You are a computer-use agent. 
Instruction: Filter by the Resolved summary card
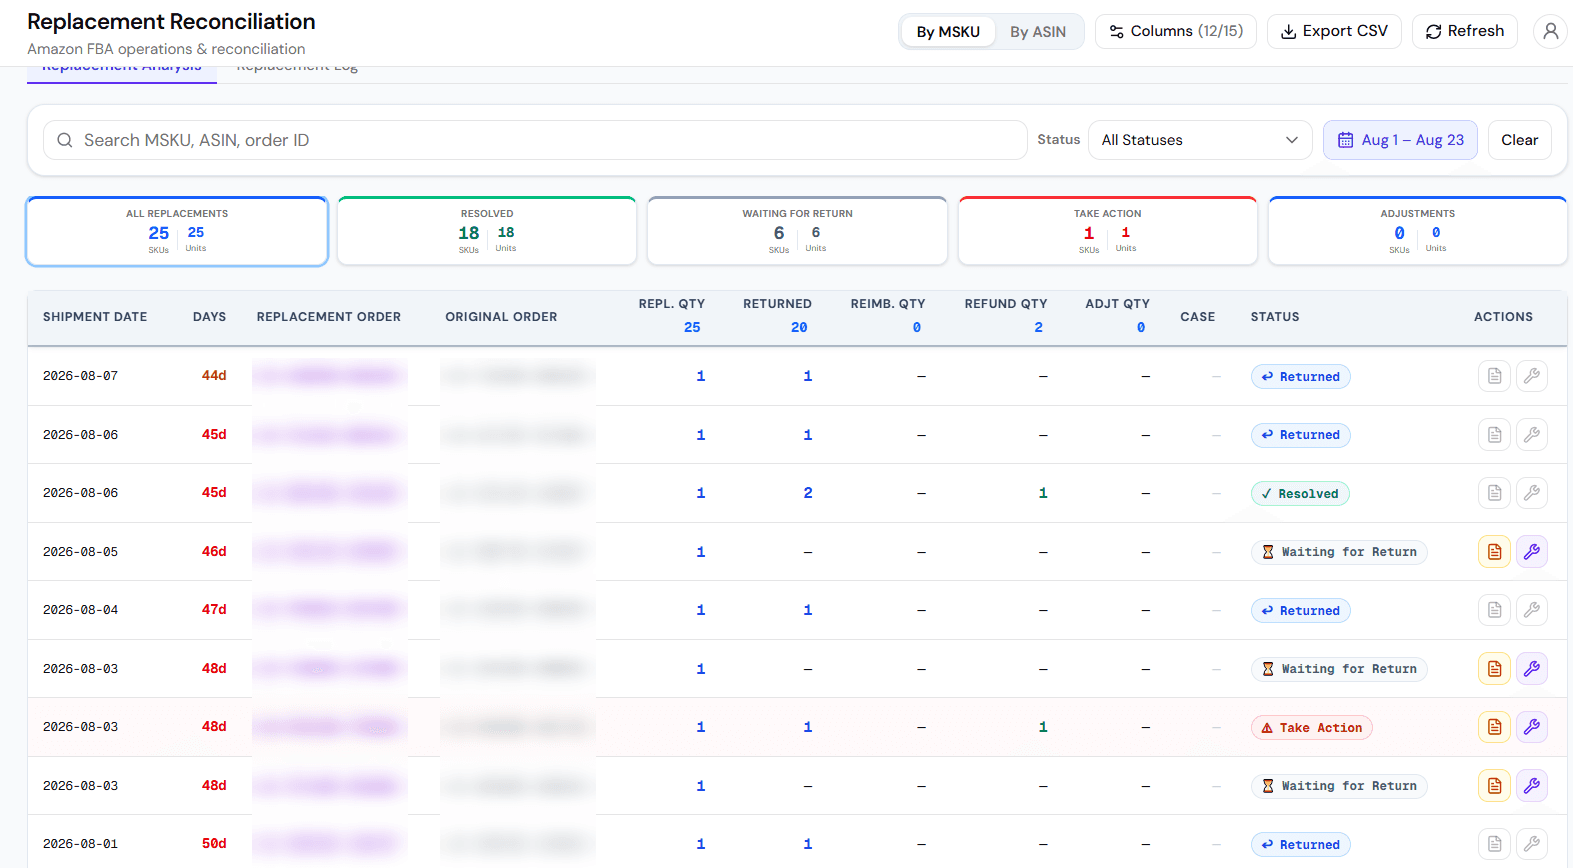487,231
